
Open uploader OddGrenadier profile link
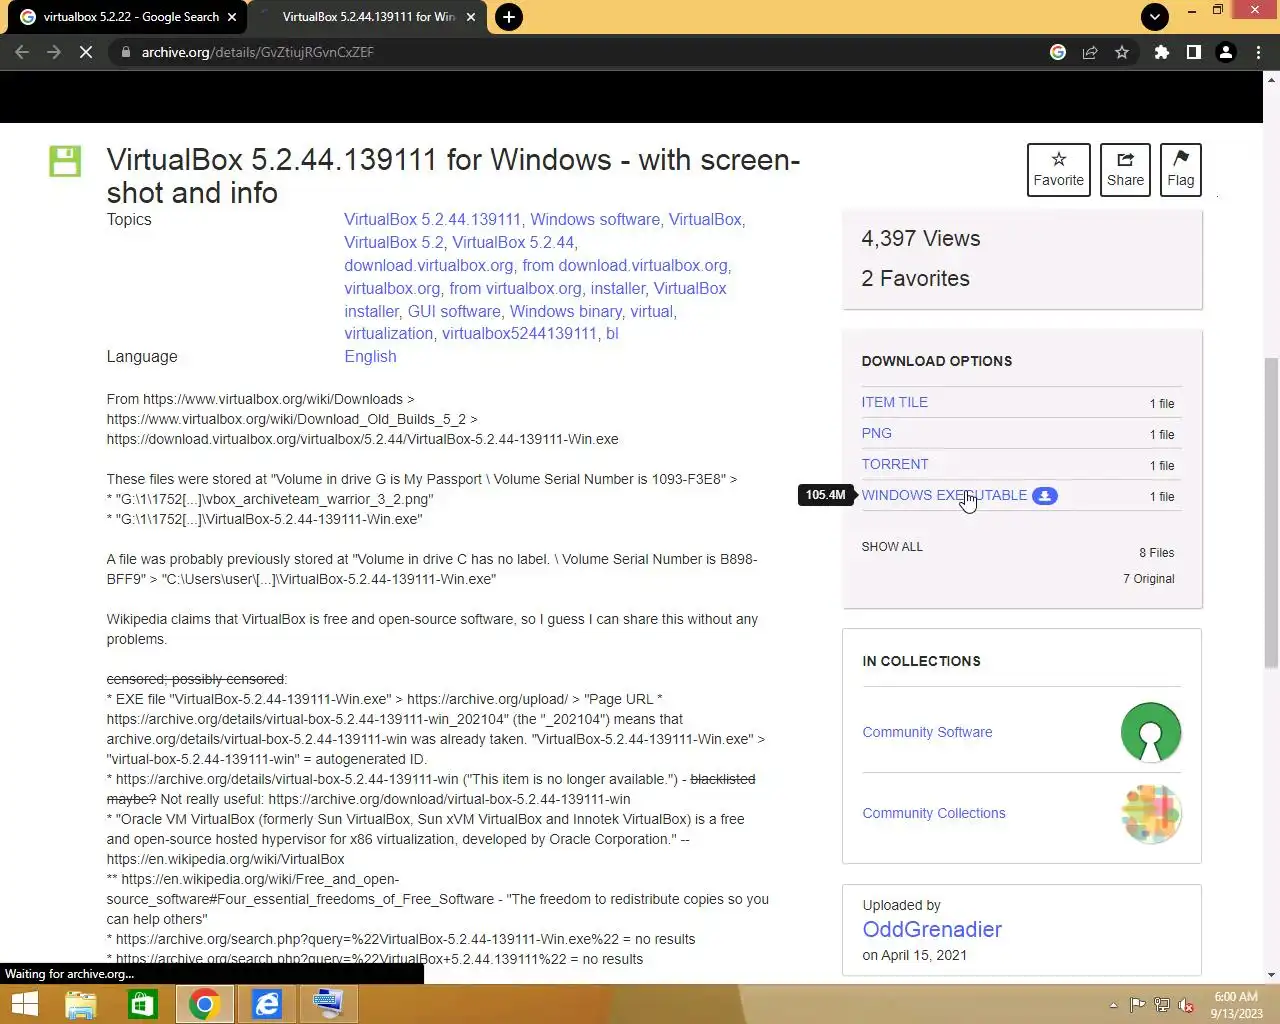pyautogui.click(x=932, y=929)
